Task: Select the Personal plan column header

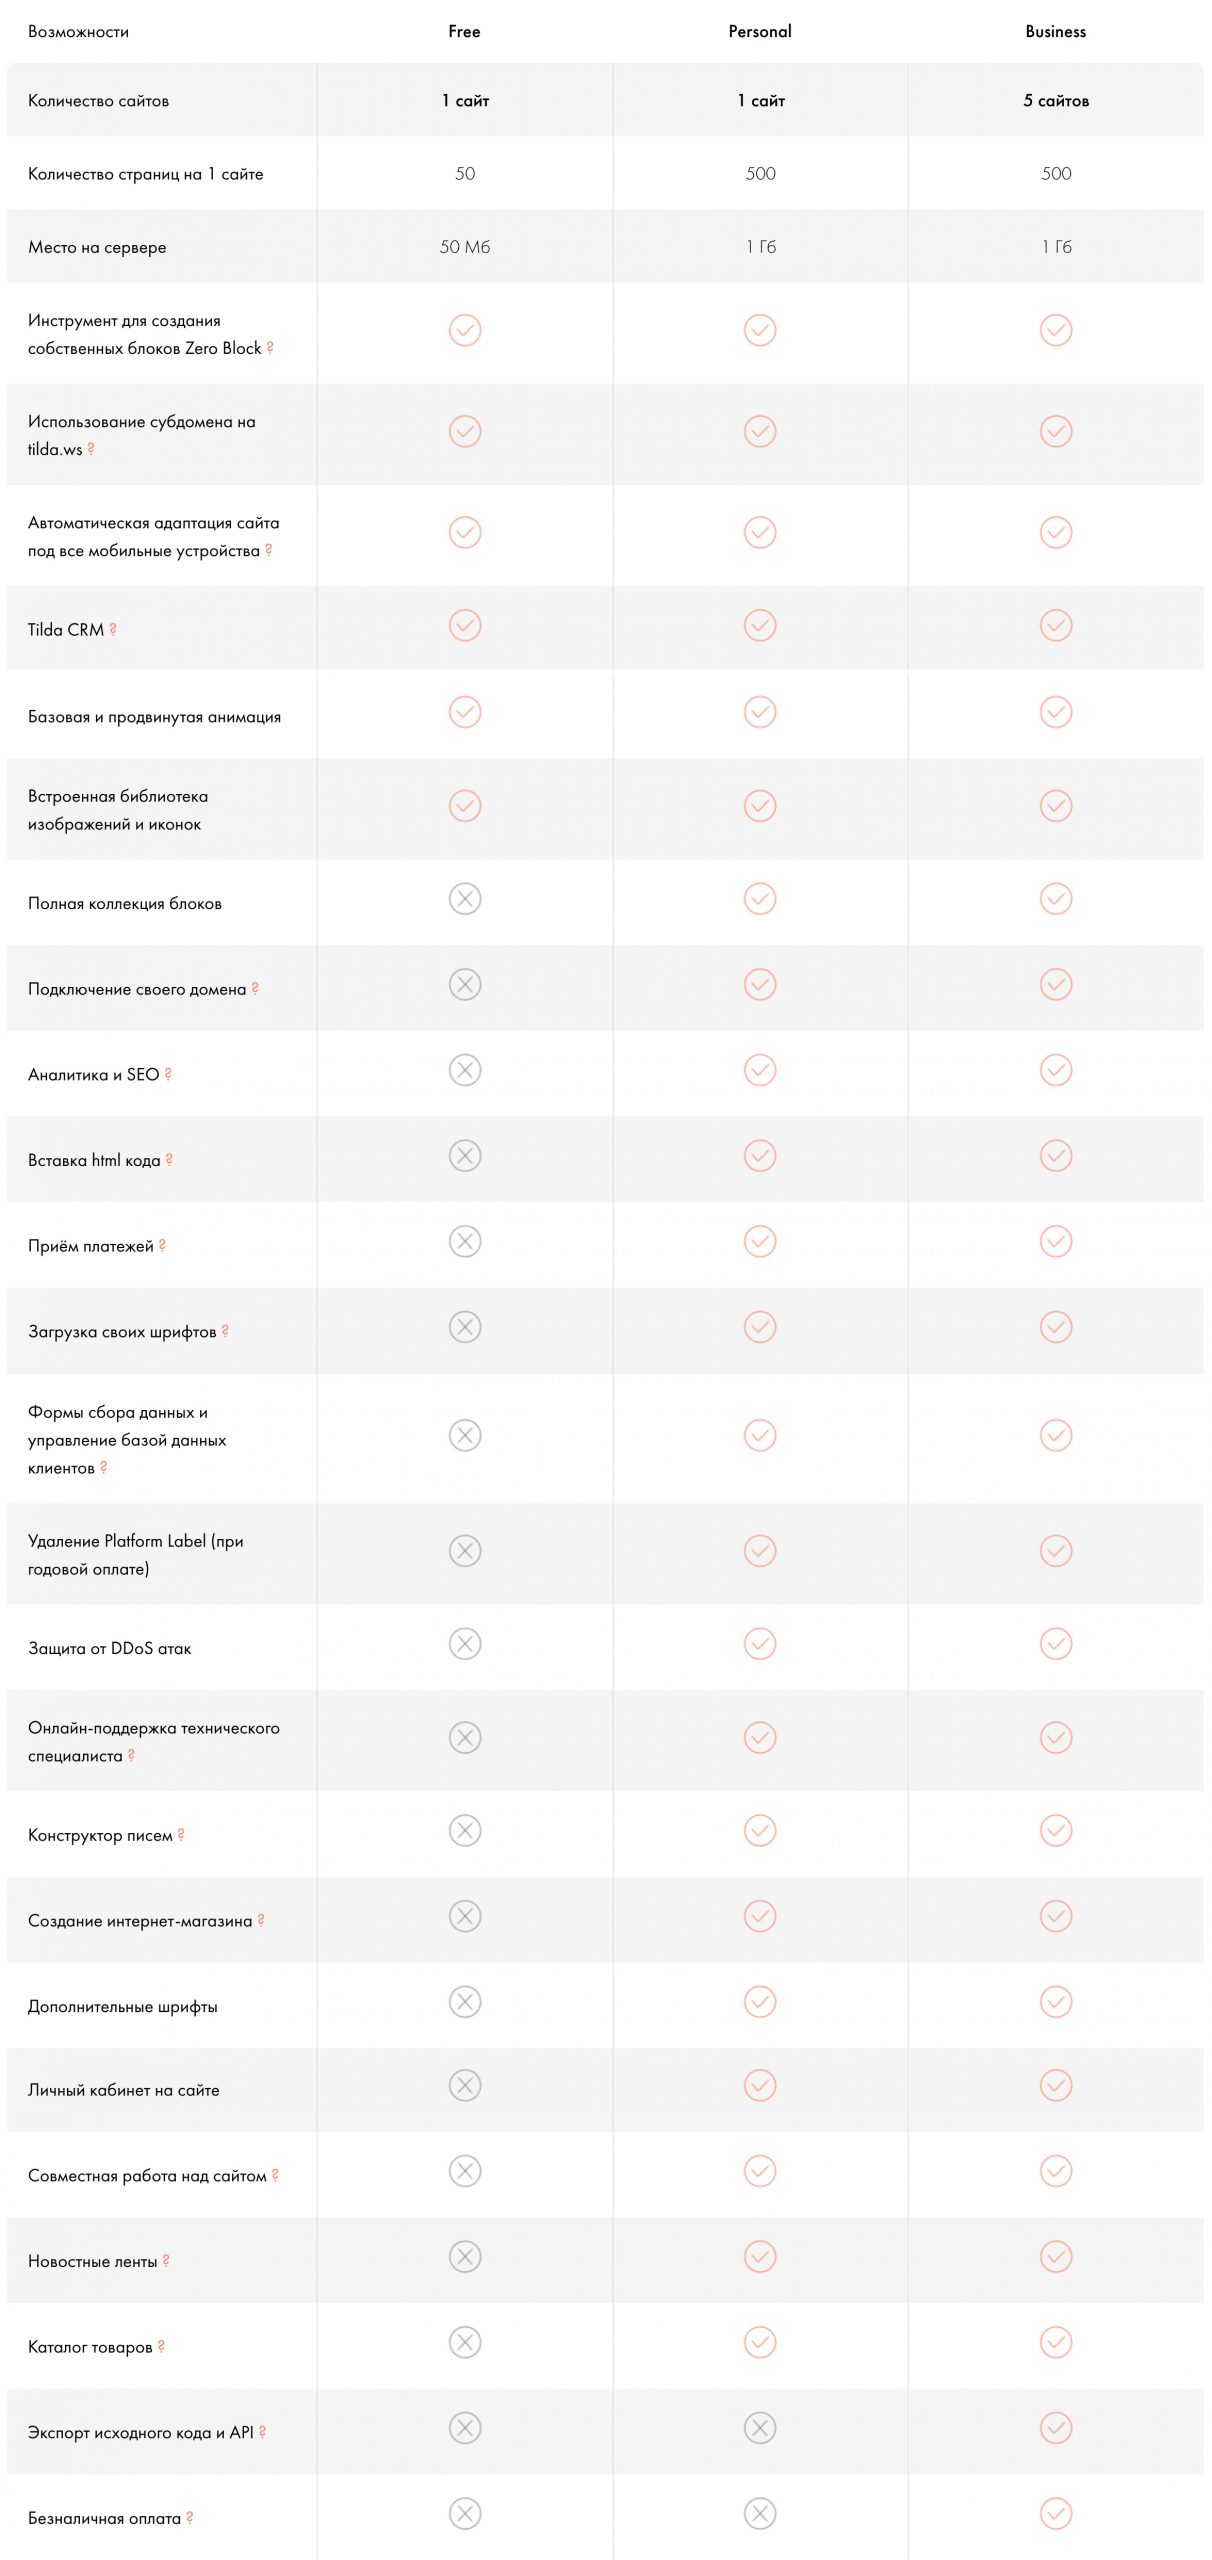Action: (x=760, y=32)
